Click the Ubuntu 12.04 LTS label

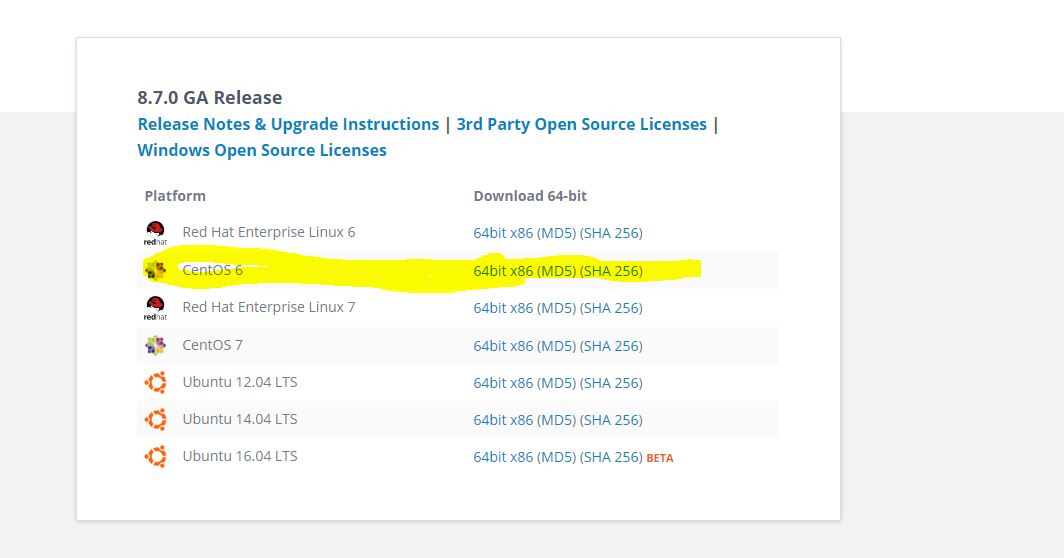click(240, 382)
